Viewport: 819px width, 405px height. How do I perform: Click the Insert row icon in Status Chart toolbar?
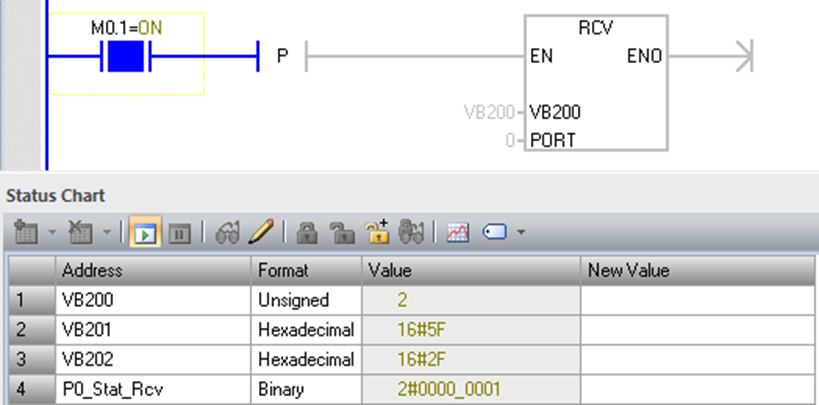[26, 232]
